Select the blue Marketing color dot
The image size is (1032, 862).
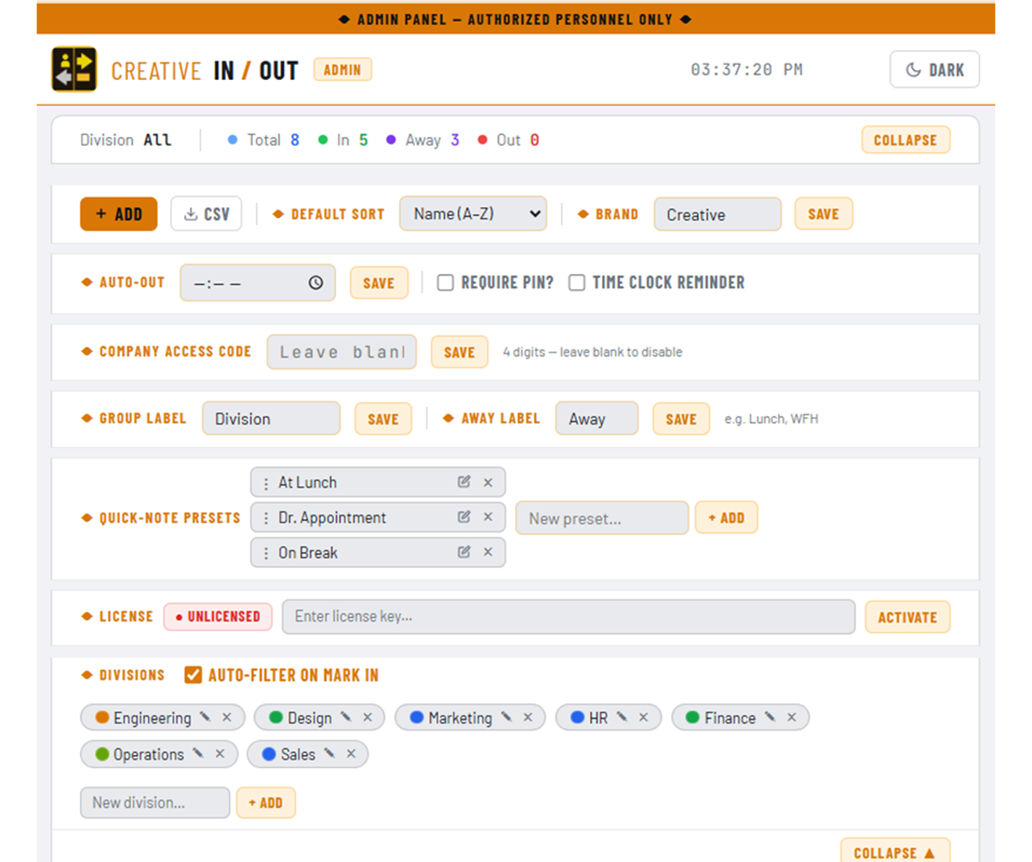point(417,717)
